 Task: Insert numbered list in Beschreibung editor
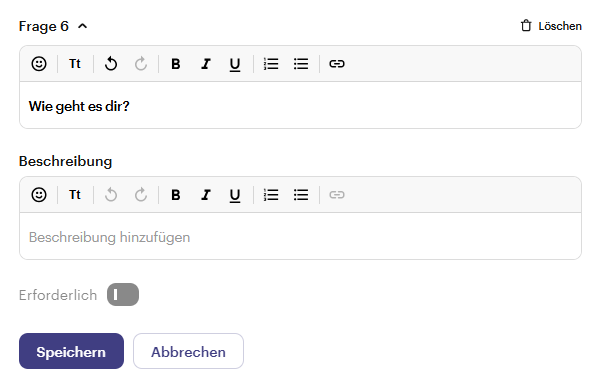pos(271,195)
